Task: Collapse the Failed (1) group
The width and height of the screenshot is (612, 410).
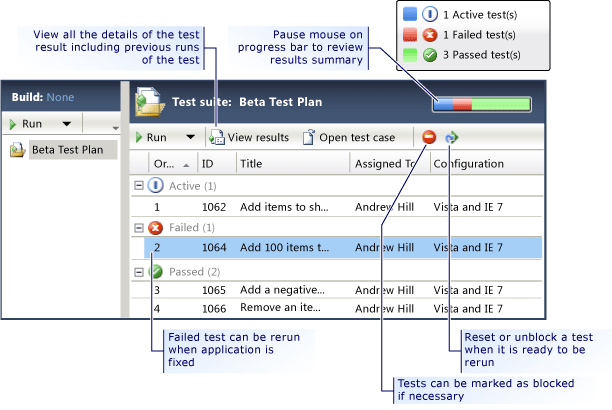Action: 139,228
